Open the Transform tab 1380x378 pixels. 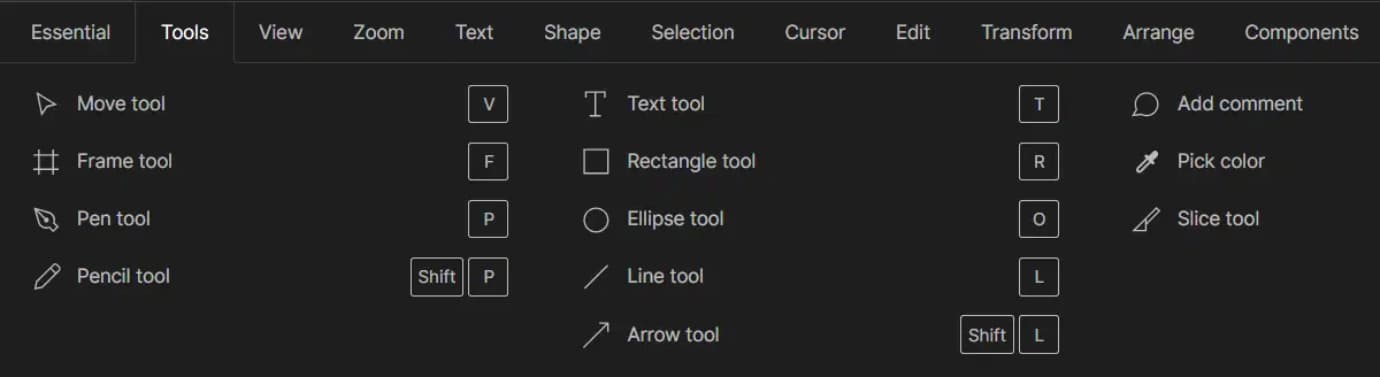point(1027,32)
